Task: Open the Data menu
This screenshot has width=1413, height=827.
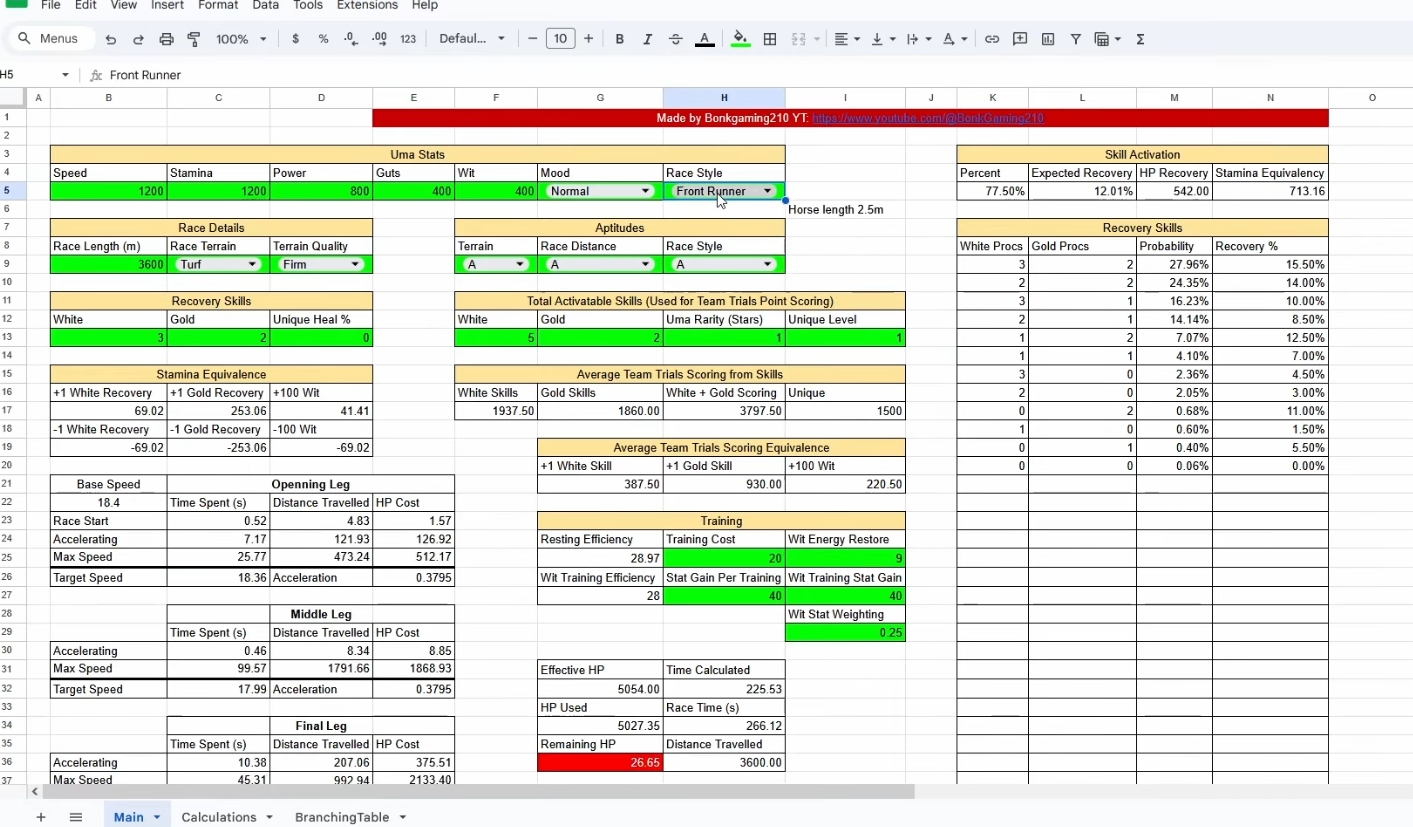Action: [x=266, y=5]
